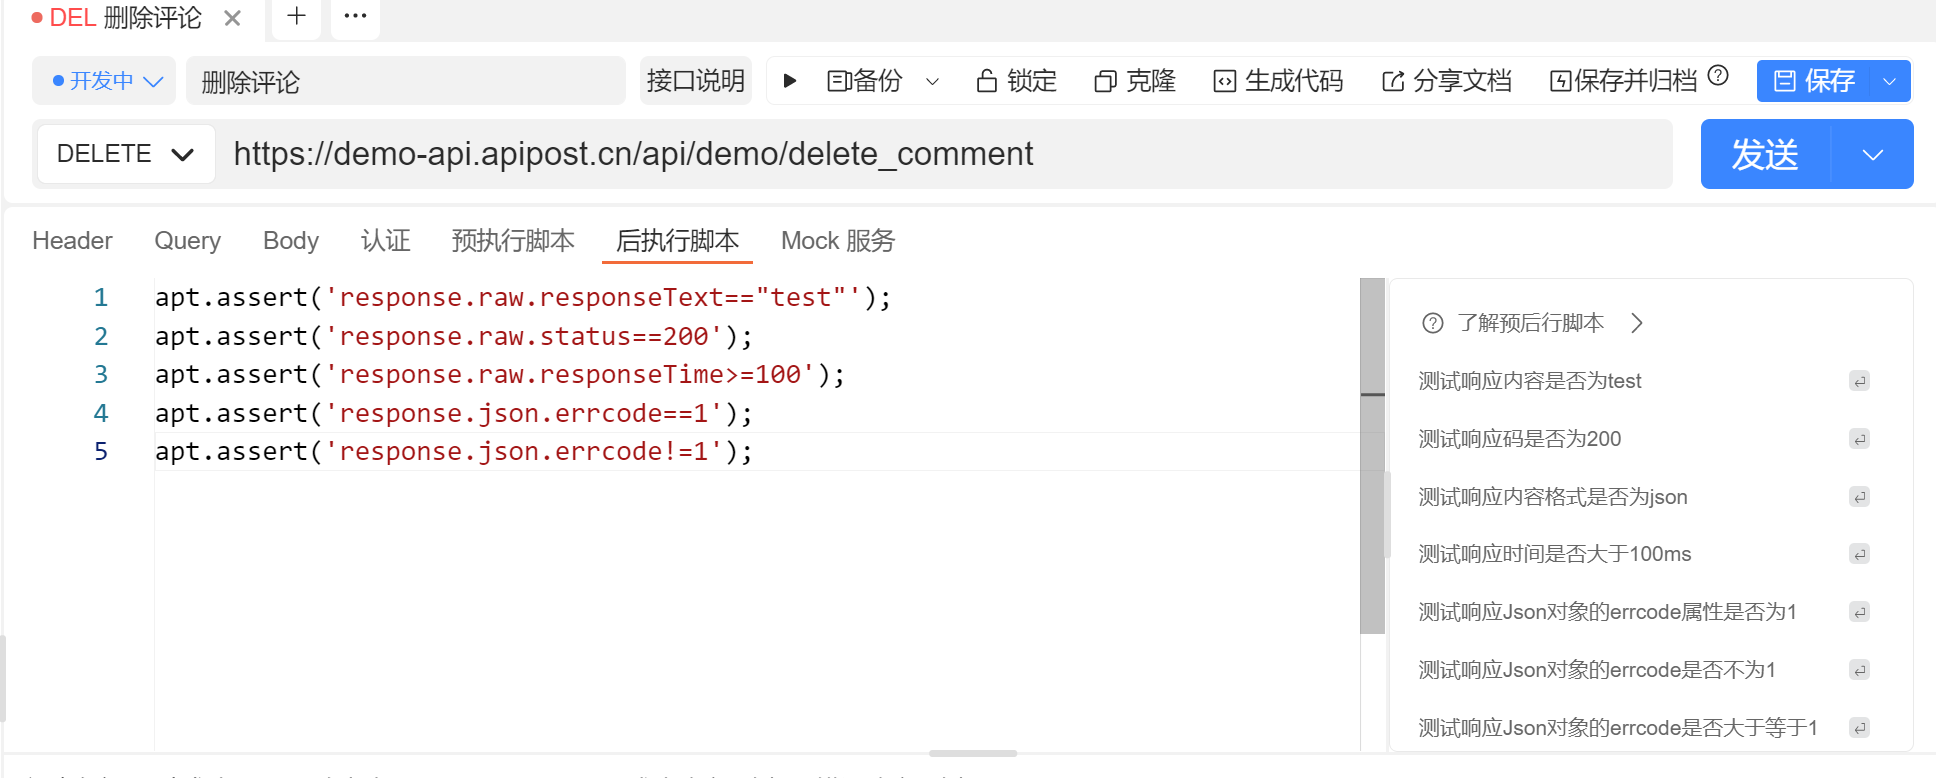Click the 发送 send button

point(1766,154)
